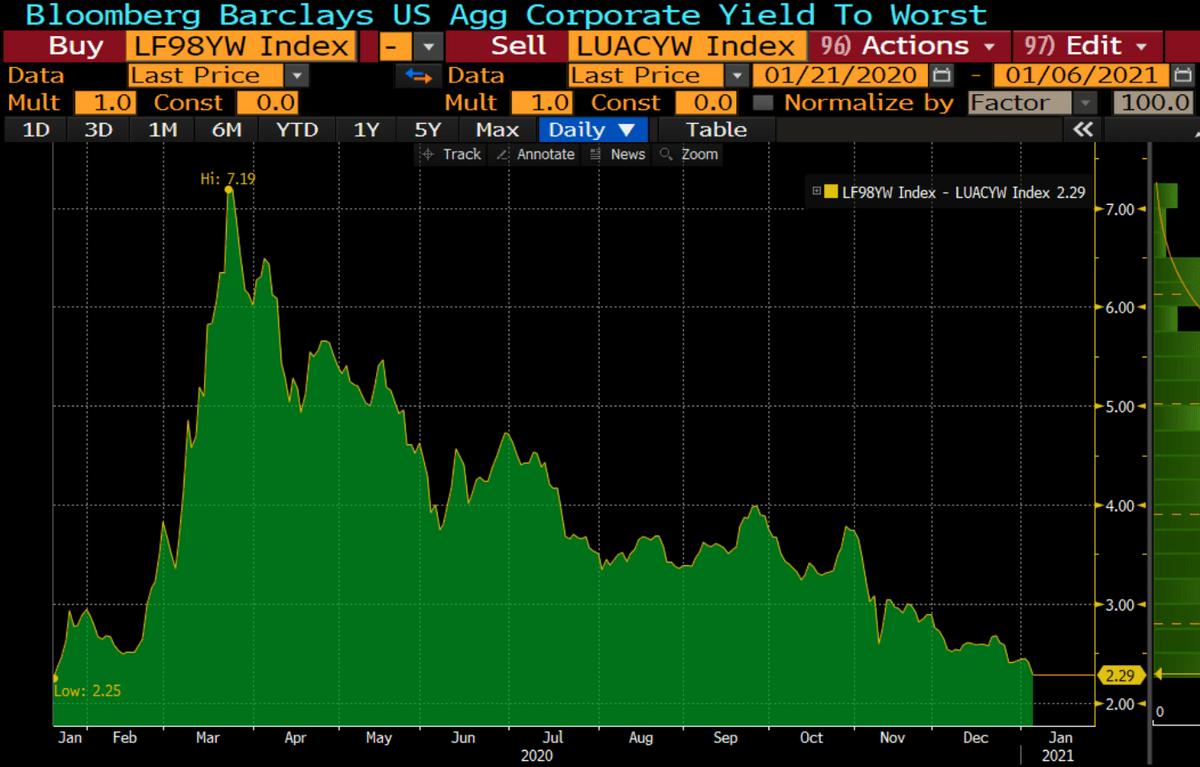Viewport: 1200px width, 767px height.
Task: Click the Sell label
Action: point(517,46)
